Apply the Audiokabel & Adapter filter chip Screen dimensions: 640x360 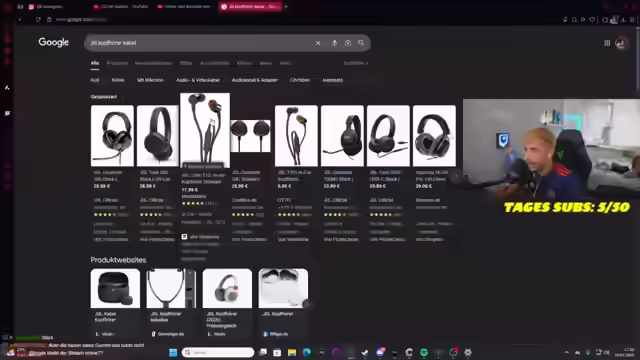pos(255,80)
